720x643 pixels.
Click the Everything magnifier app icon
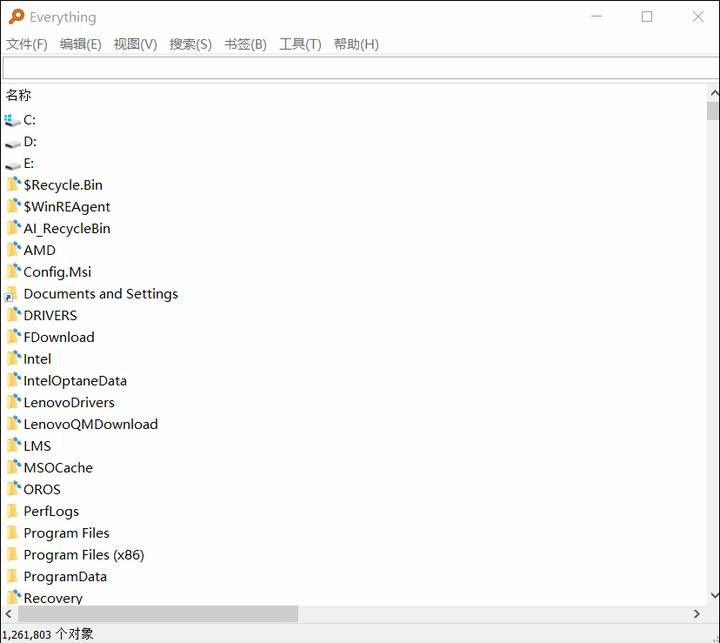16,17
